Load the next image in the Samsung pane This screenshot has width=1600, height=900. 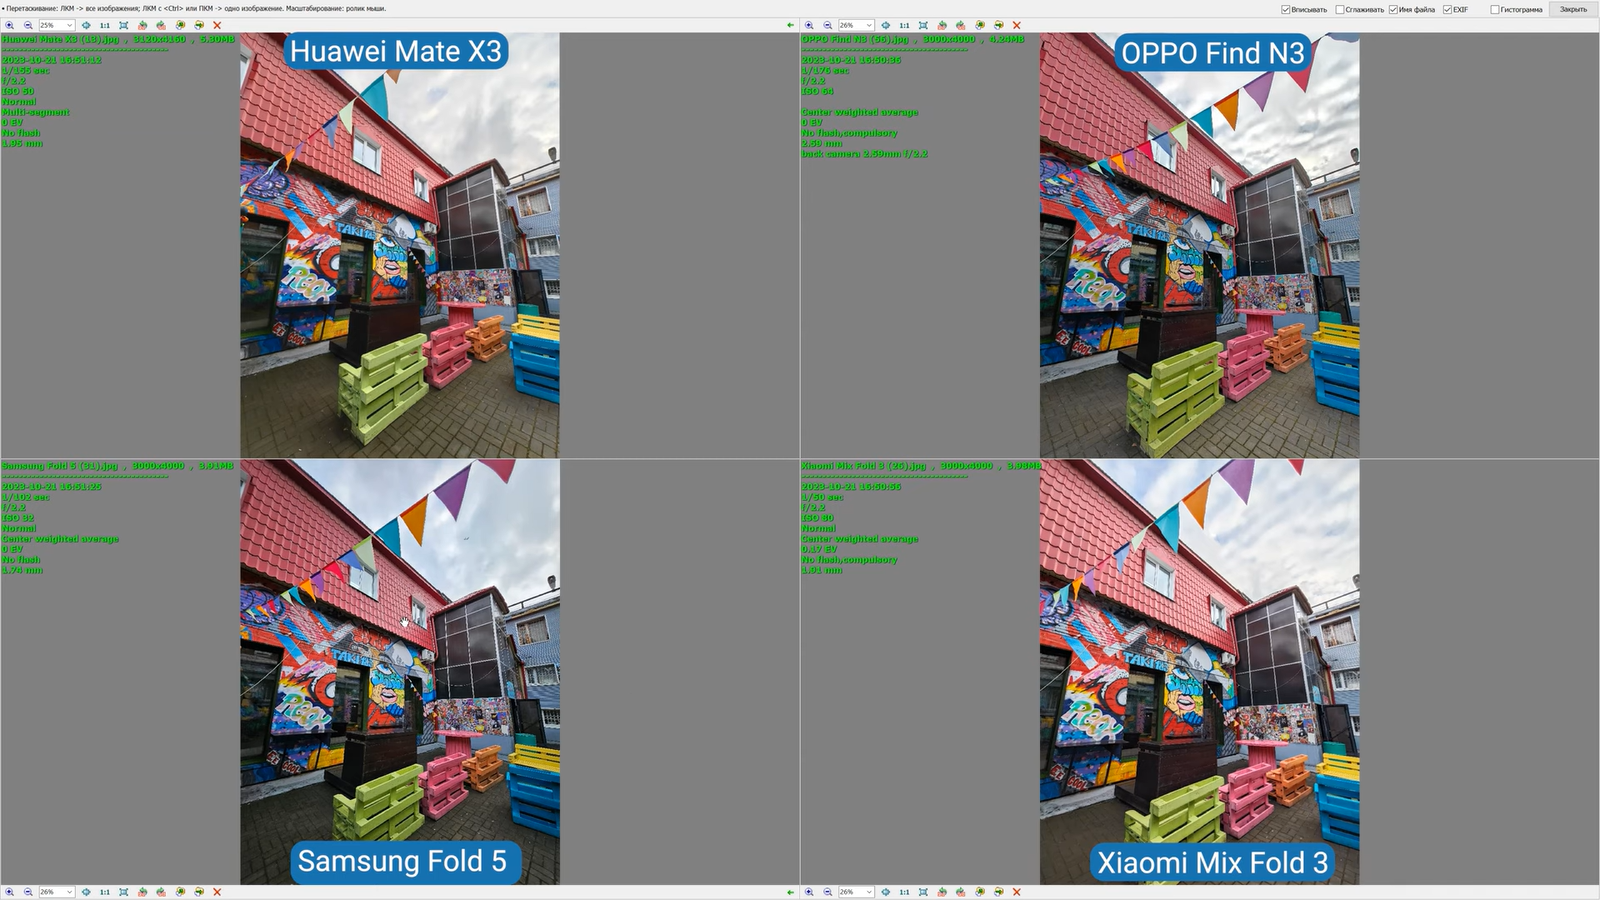tap(199, 892)
